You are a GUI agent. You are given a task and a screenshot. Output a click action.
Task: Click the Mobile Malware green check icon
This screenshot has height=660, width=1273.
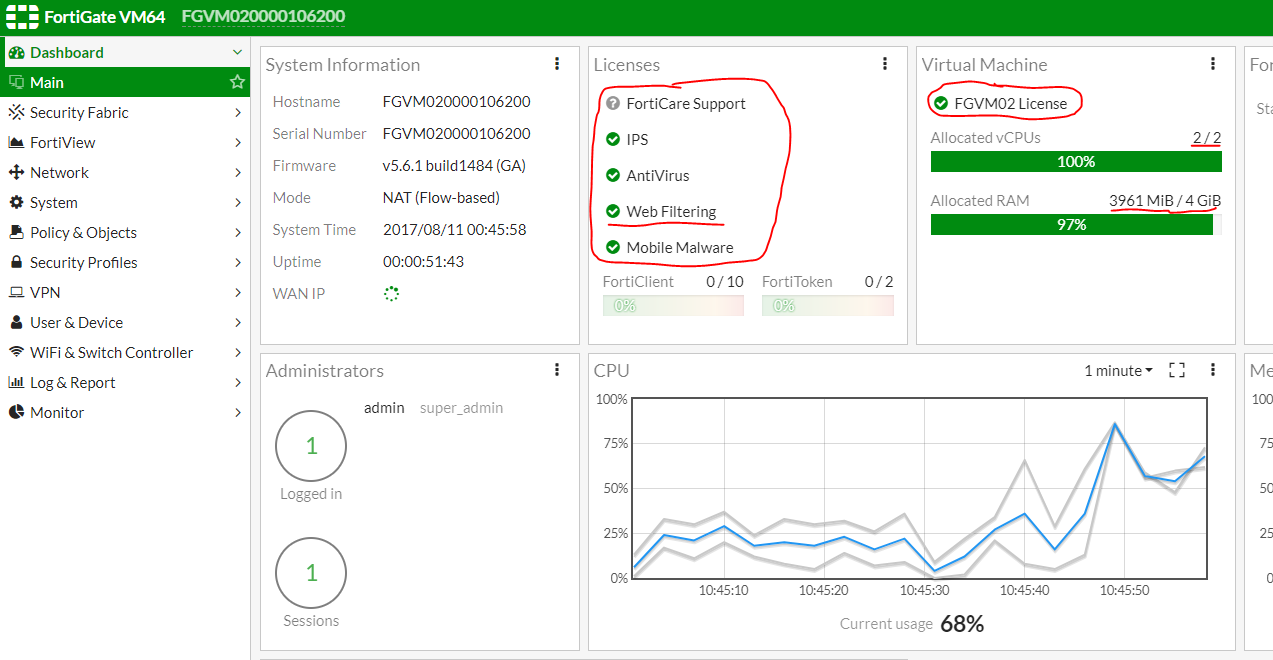point(613,247)
